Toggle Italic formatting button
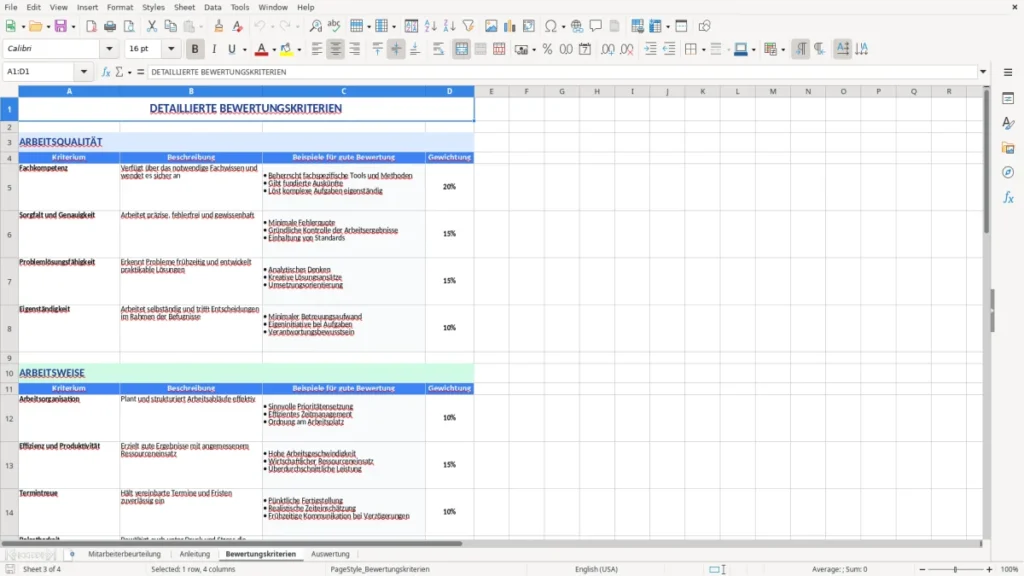The image size is (1024, 576). (214, 49)
